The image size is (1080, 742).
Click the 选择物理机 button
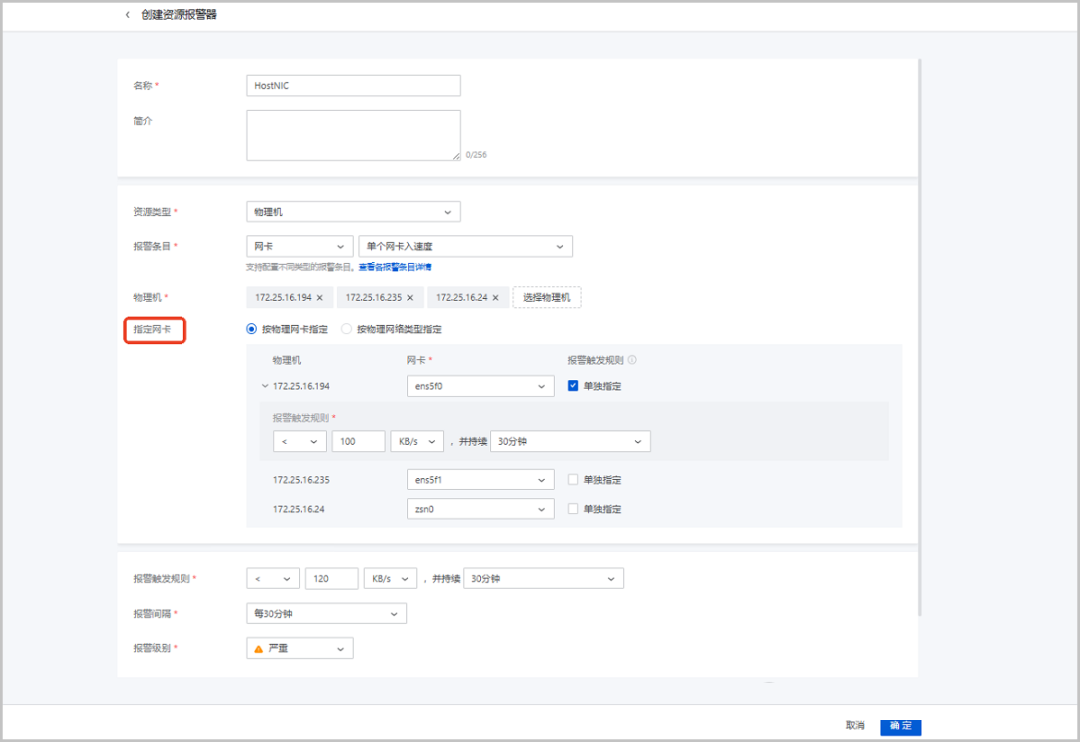coord(547,298)
